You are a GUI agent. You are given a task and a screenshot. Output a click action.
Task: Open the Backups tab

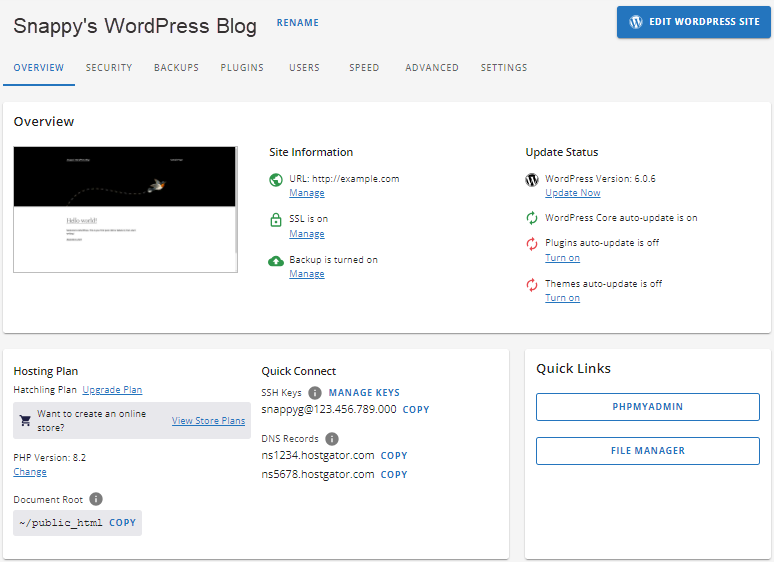point(176,68)
